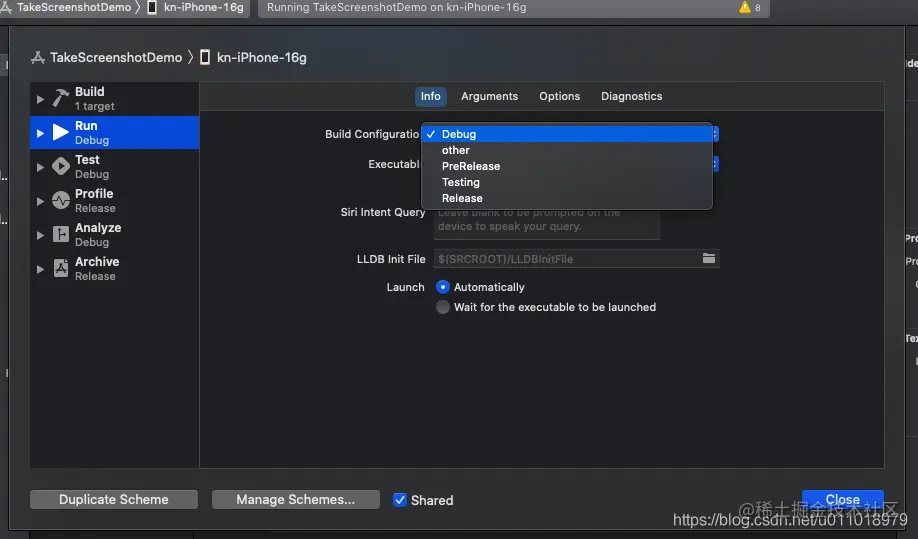Expand the Archive action disclosure triangle
This screenshot has width=918, height=539.
tap(40, 269)
